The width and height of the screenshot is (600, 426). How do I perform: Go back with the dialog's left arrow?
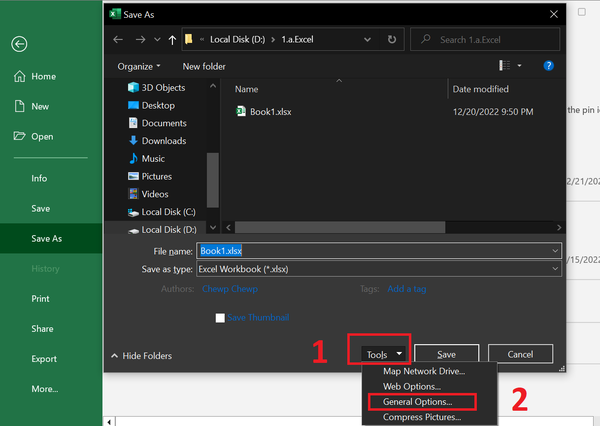click(x=118, y=39)
